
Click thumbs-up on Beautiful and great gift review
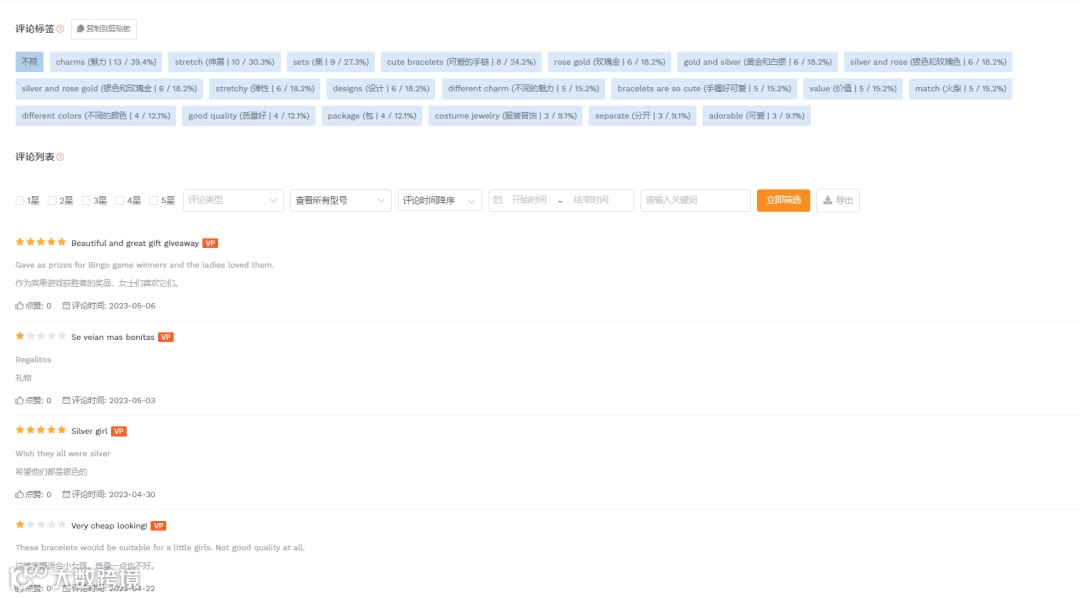(x=19, y=306)
